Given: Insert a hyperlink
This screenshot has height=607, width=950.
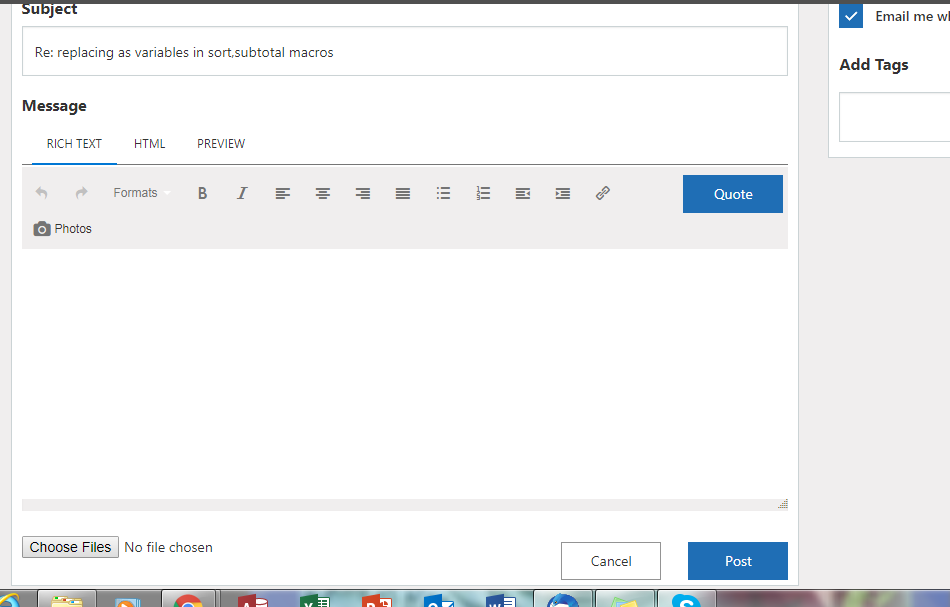Looking at the screenshot, I should [603, 193].
